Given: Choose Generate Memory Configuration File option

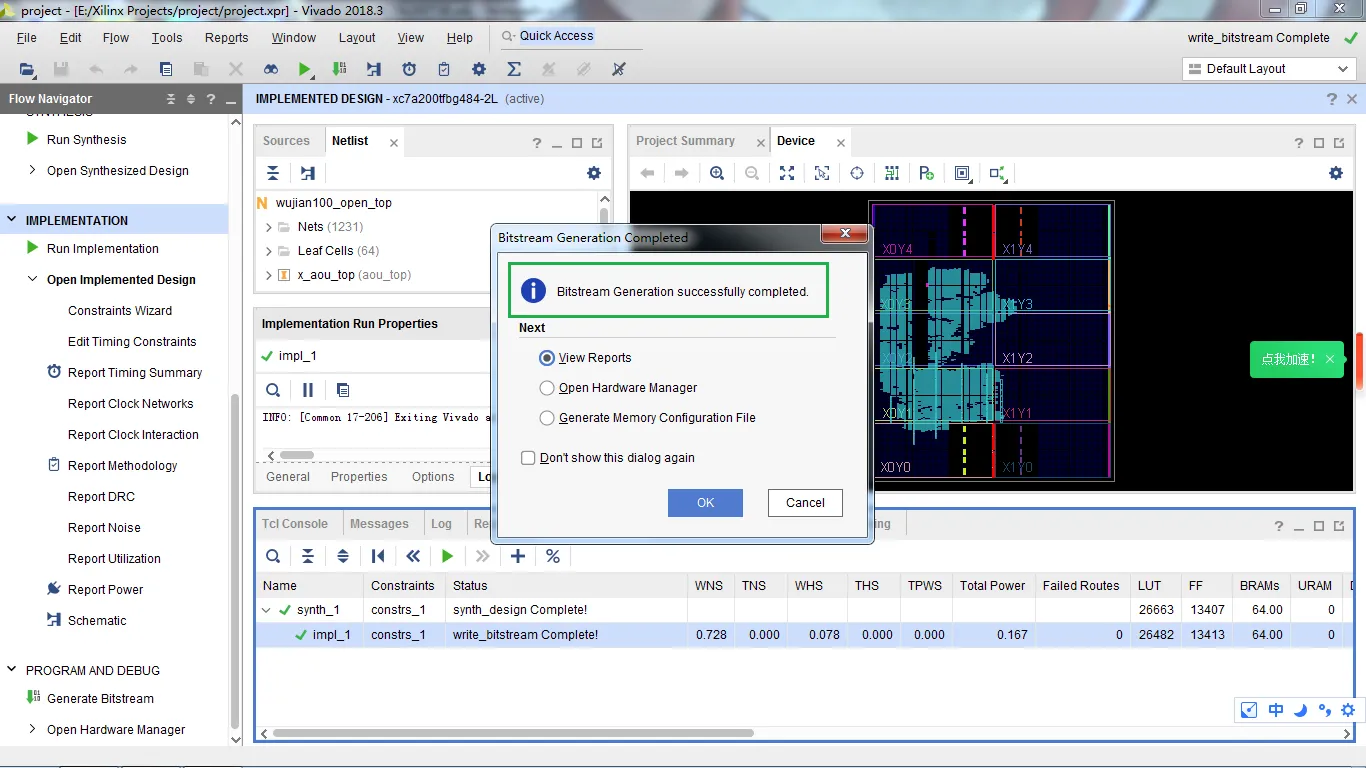Looking at the screenshot, I should click(x=547, y=418).
